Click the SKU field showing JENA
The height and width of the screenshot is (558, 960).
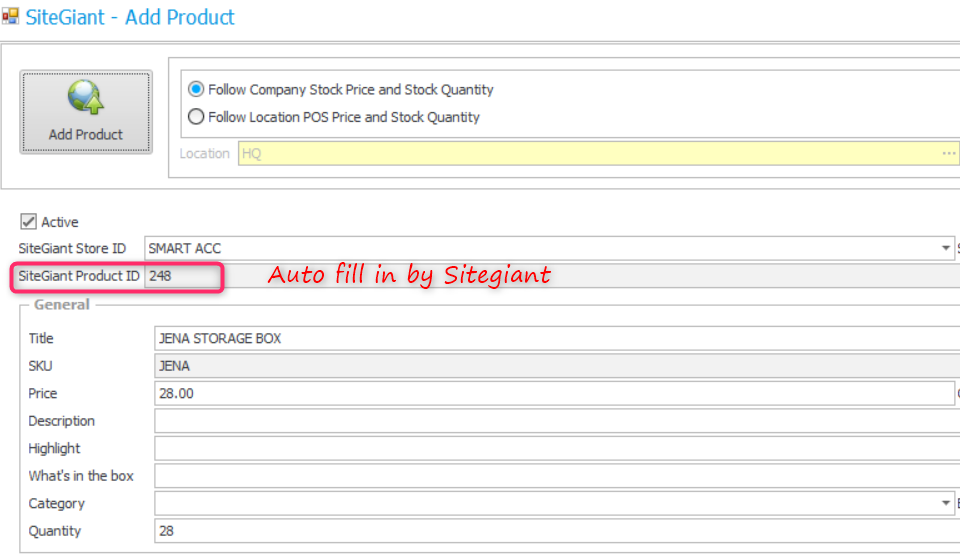click(557, 366)
